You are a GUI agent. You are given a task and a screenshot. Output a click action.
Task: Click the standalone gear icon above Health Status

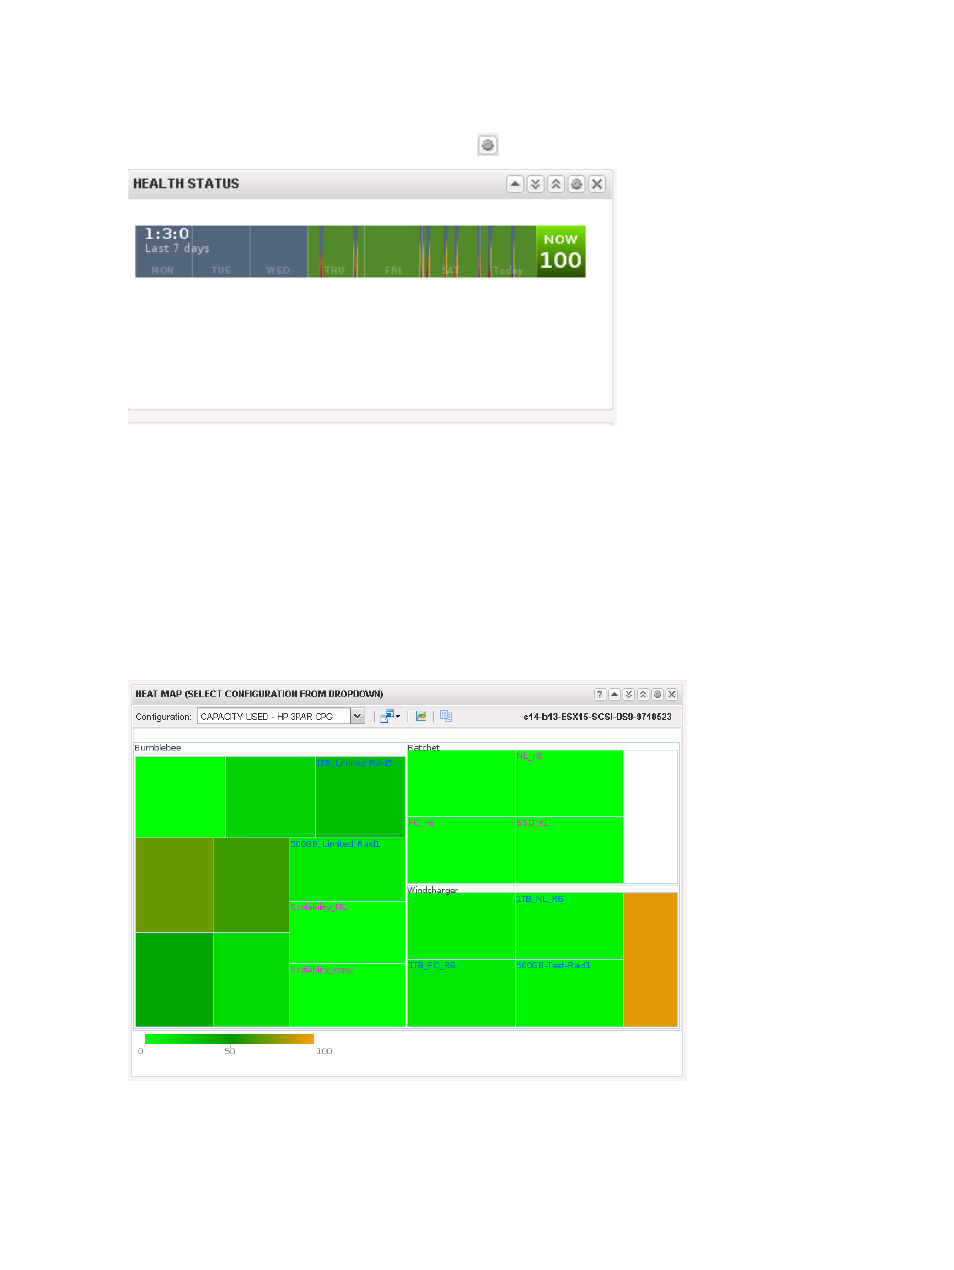(x=487, y=145)
